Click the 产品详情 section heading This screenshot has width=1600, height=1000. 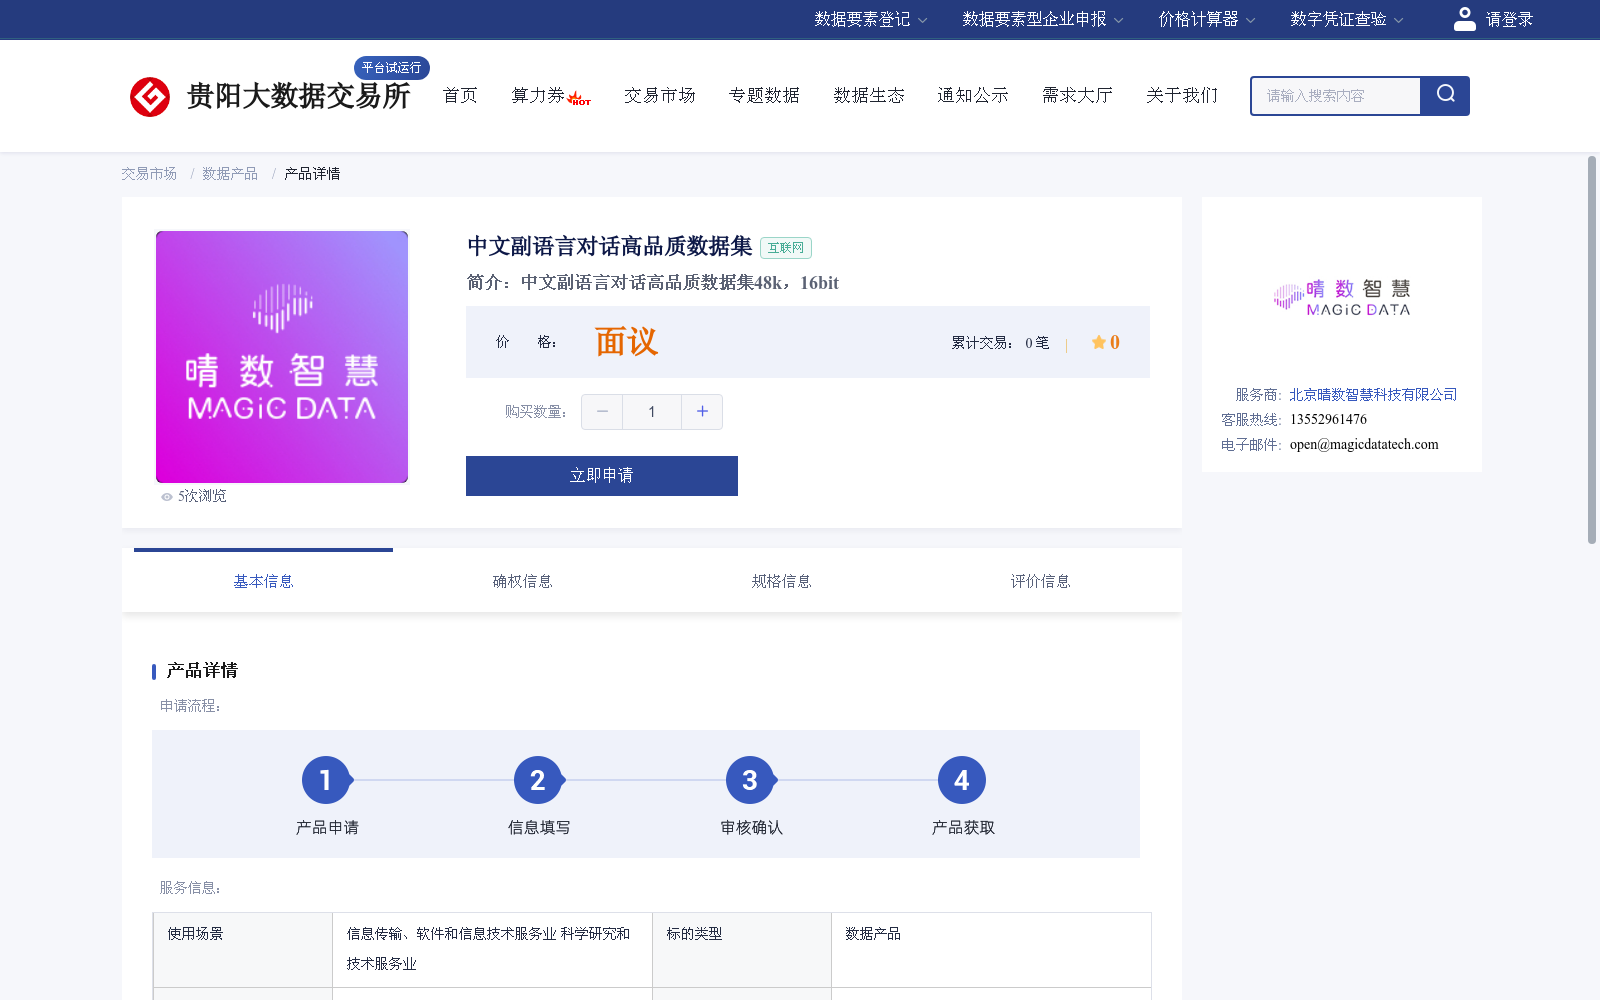click(x=202, y=671)
